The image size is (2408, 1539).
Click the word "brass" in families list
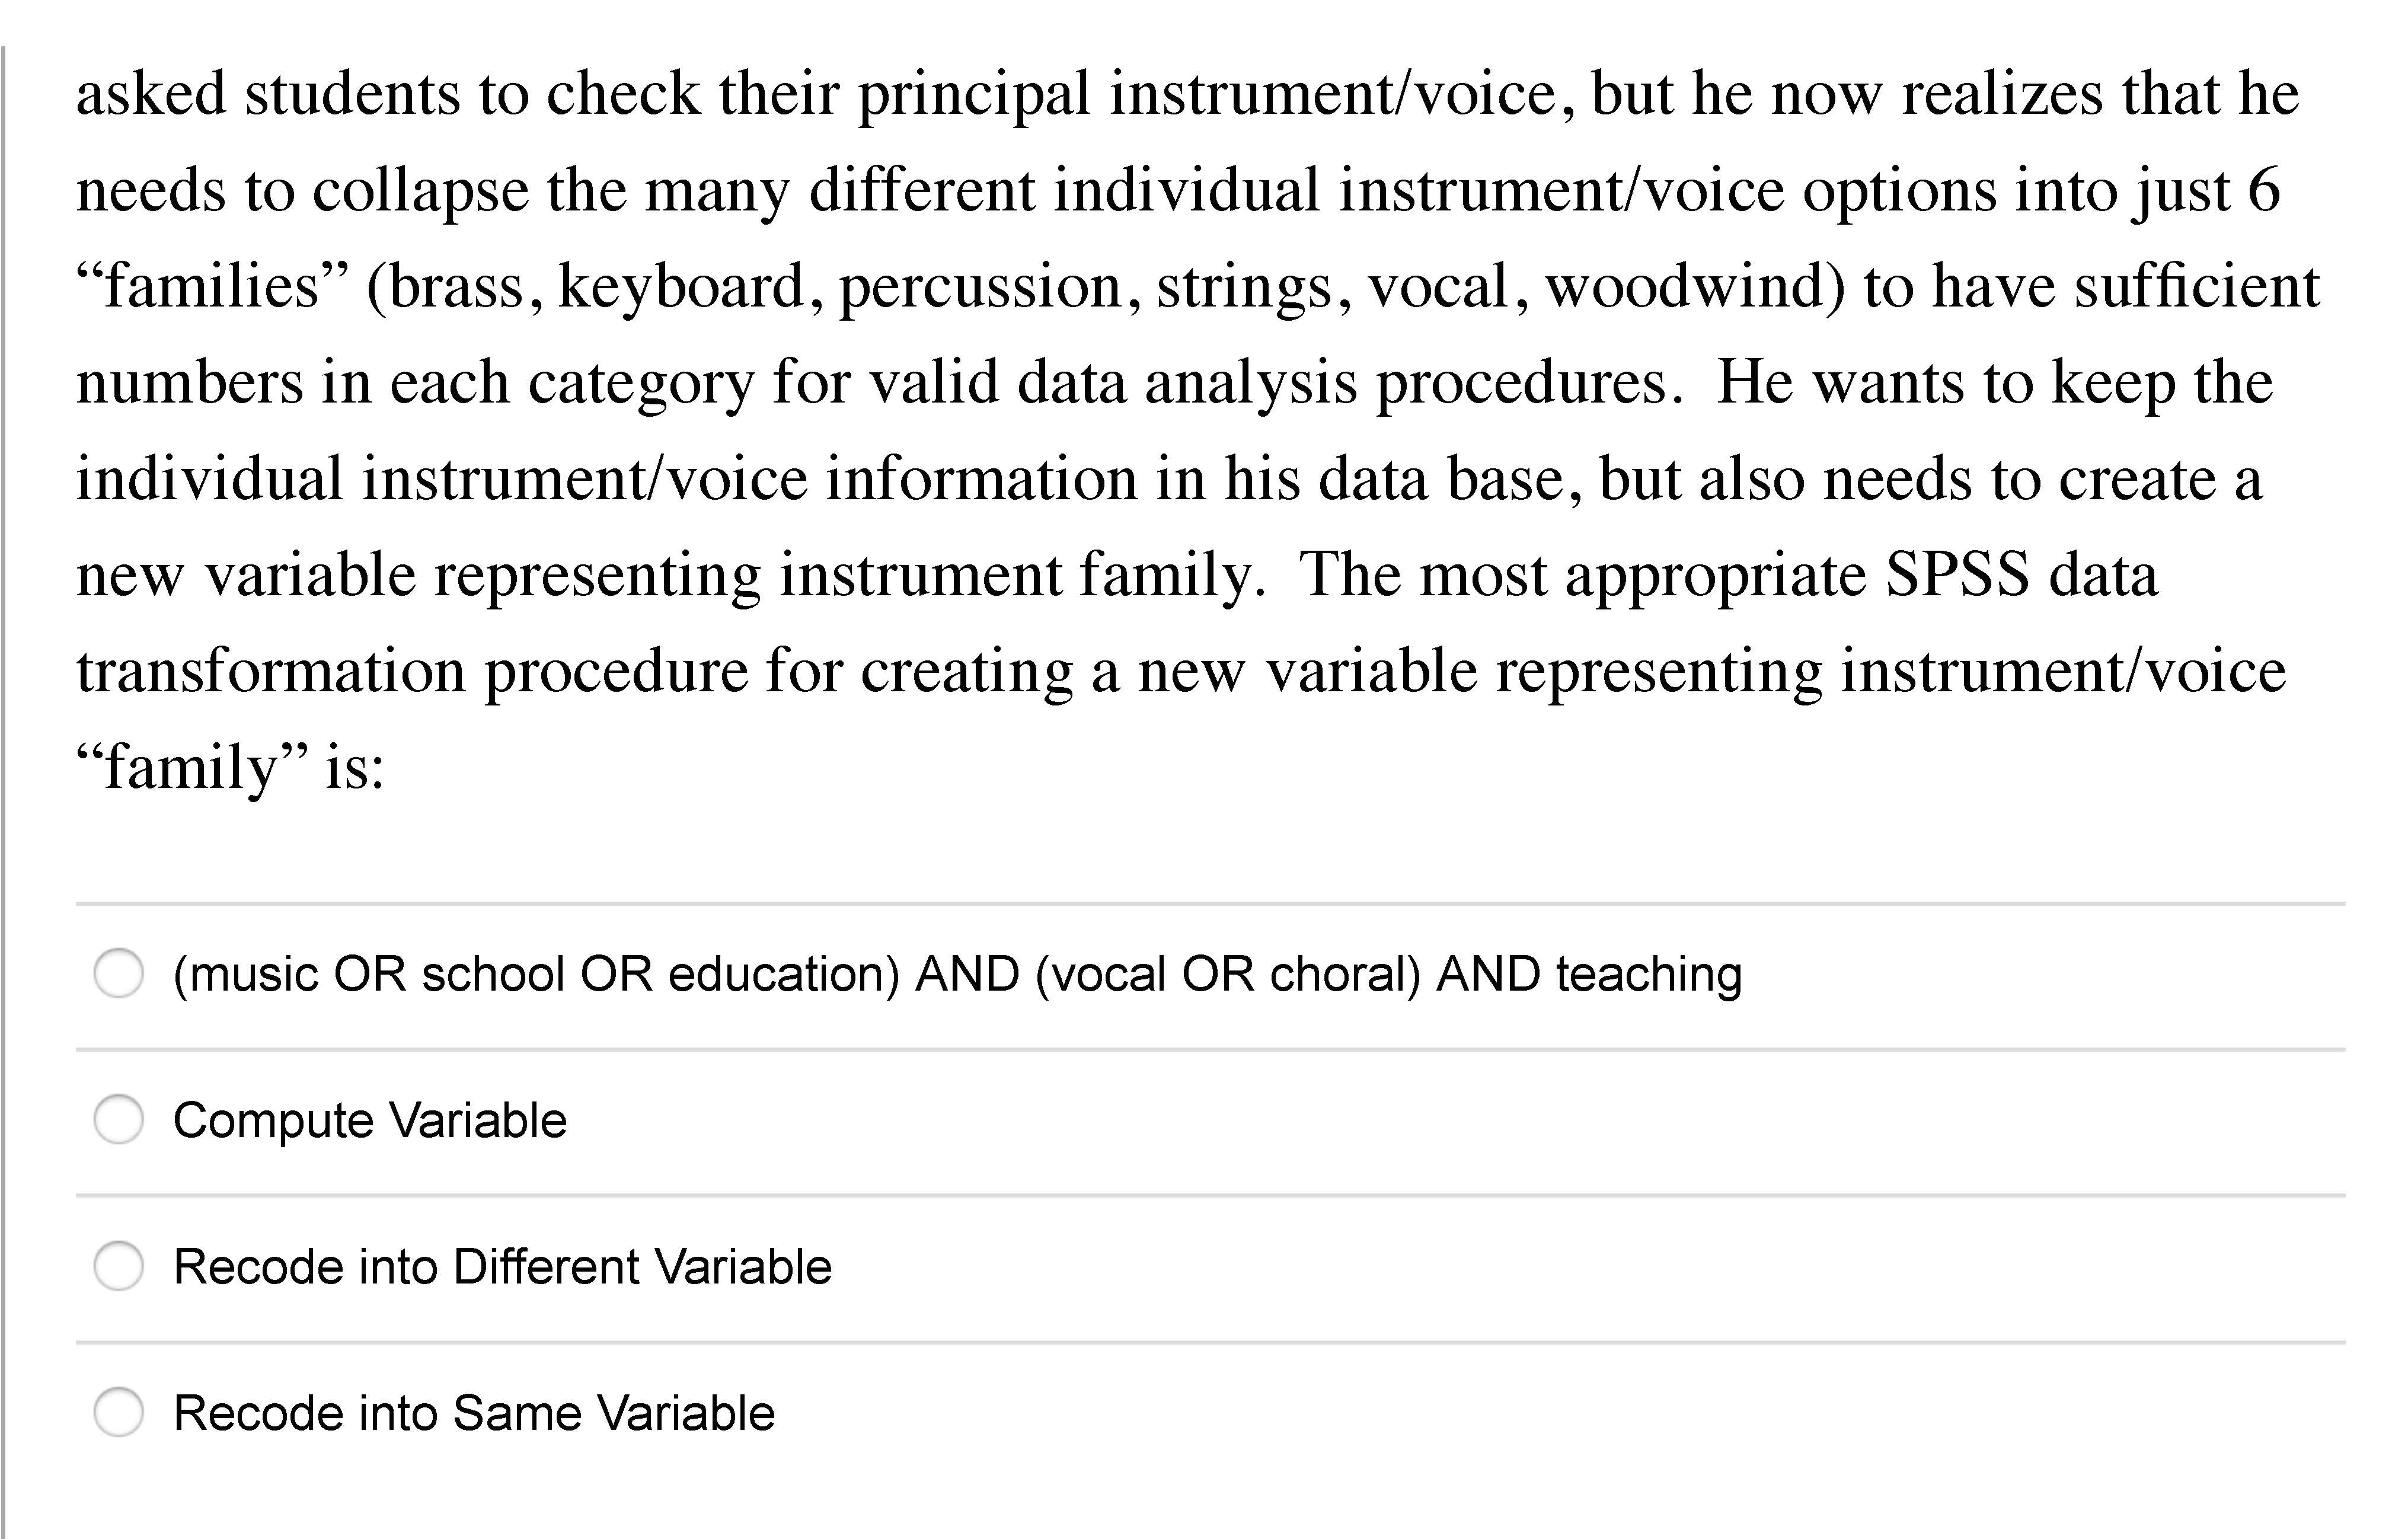point(456,287)
